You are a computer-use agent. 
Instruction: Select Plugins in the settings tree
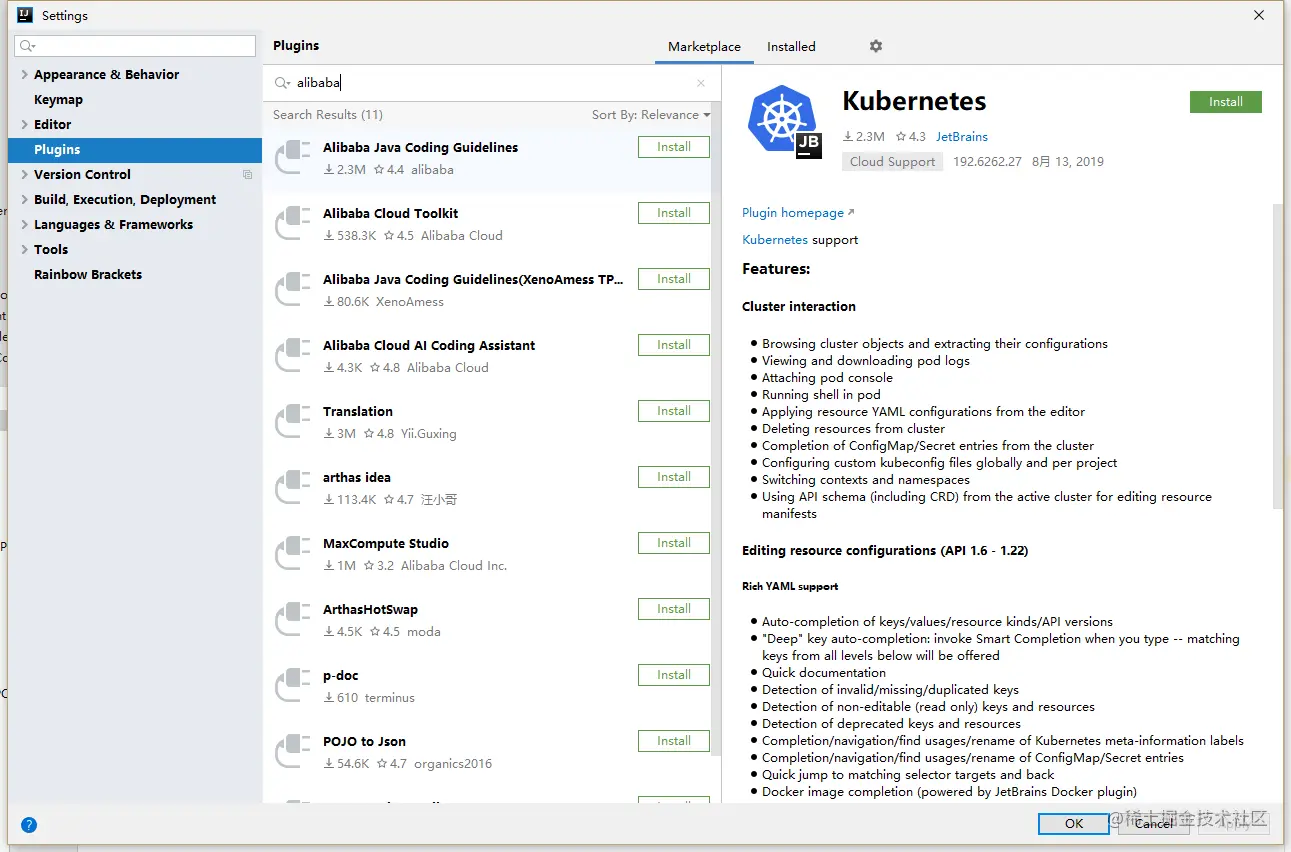[x=134, y=149]
